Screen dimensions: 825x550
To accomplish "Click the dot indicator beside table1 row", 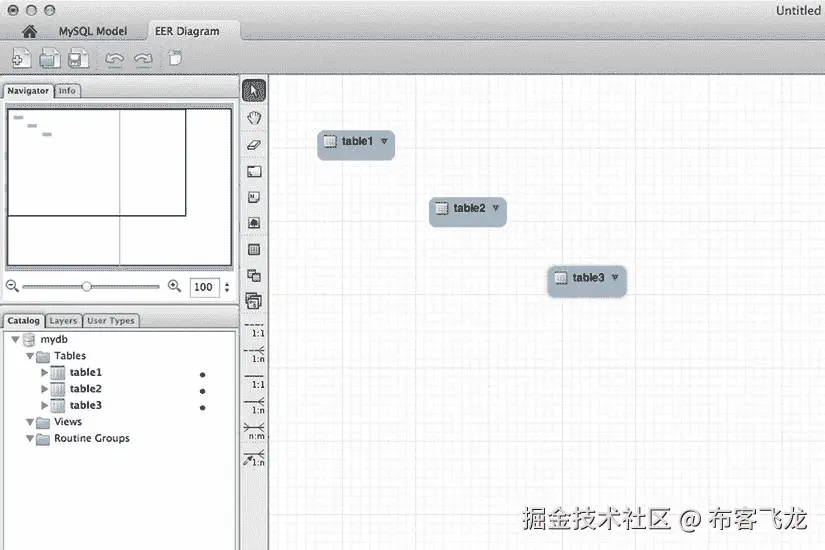I will tap(203, 375).
